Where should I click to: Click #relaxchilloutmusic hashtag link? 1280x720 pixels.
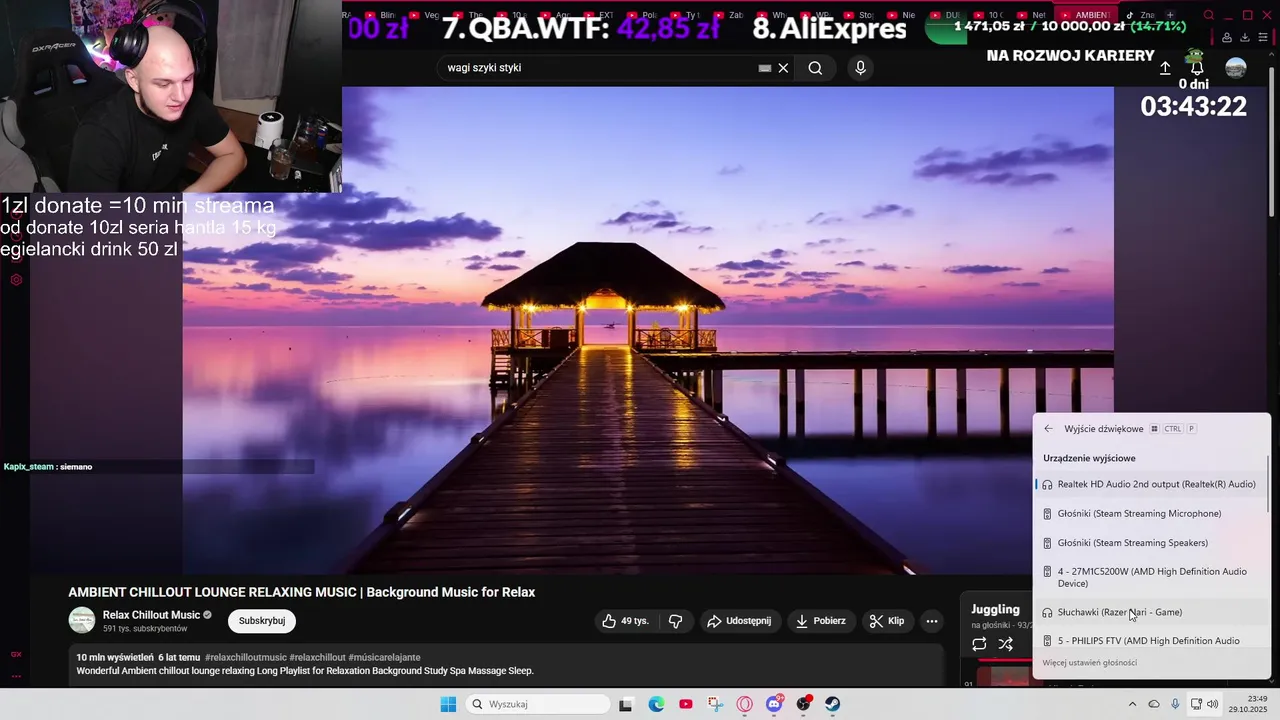click(246, 657)
